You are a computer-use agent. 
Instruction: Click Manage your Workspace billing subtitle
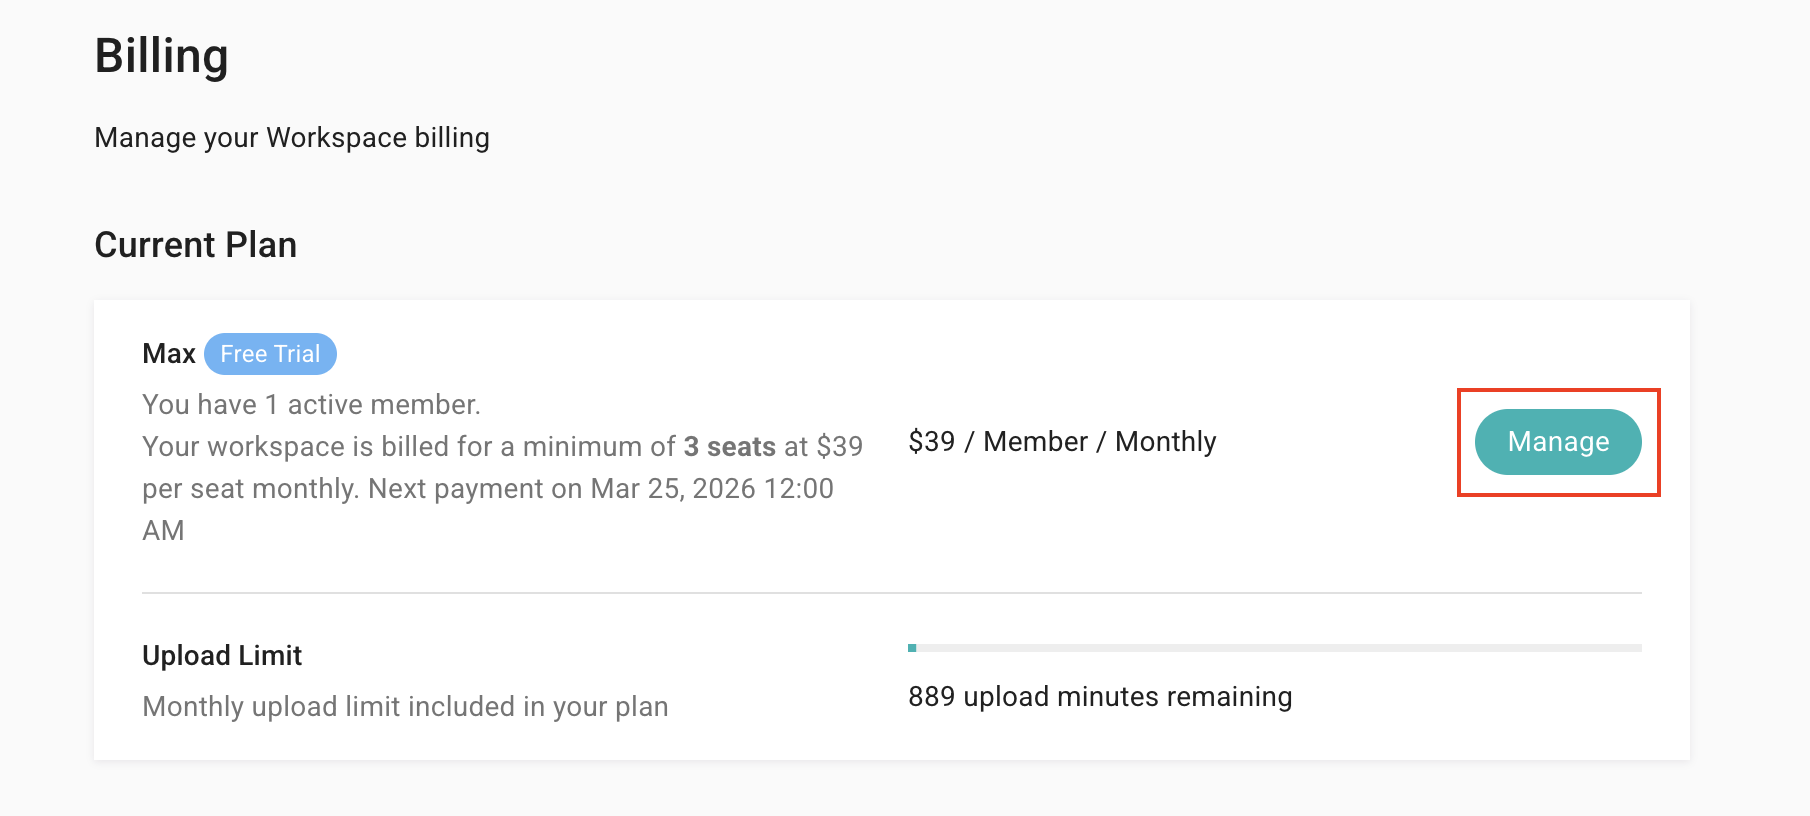tap(291, 138)
